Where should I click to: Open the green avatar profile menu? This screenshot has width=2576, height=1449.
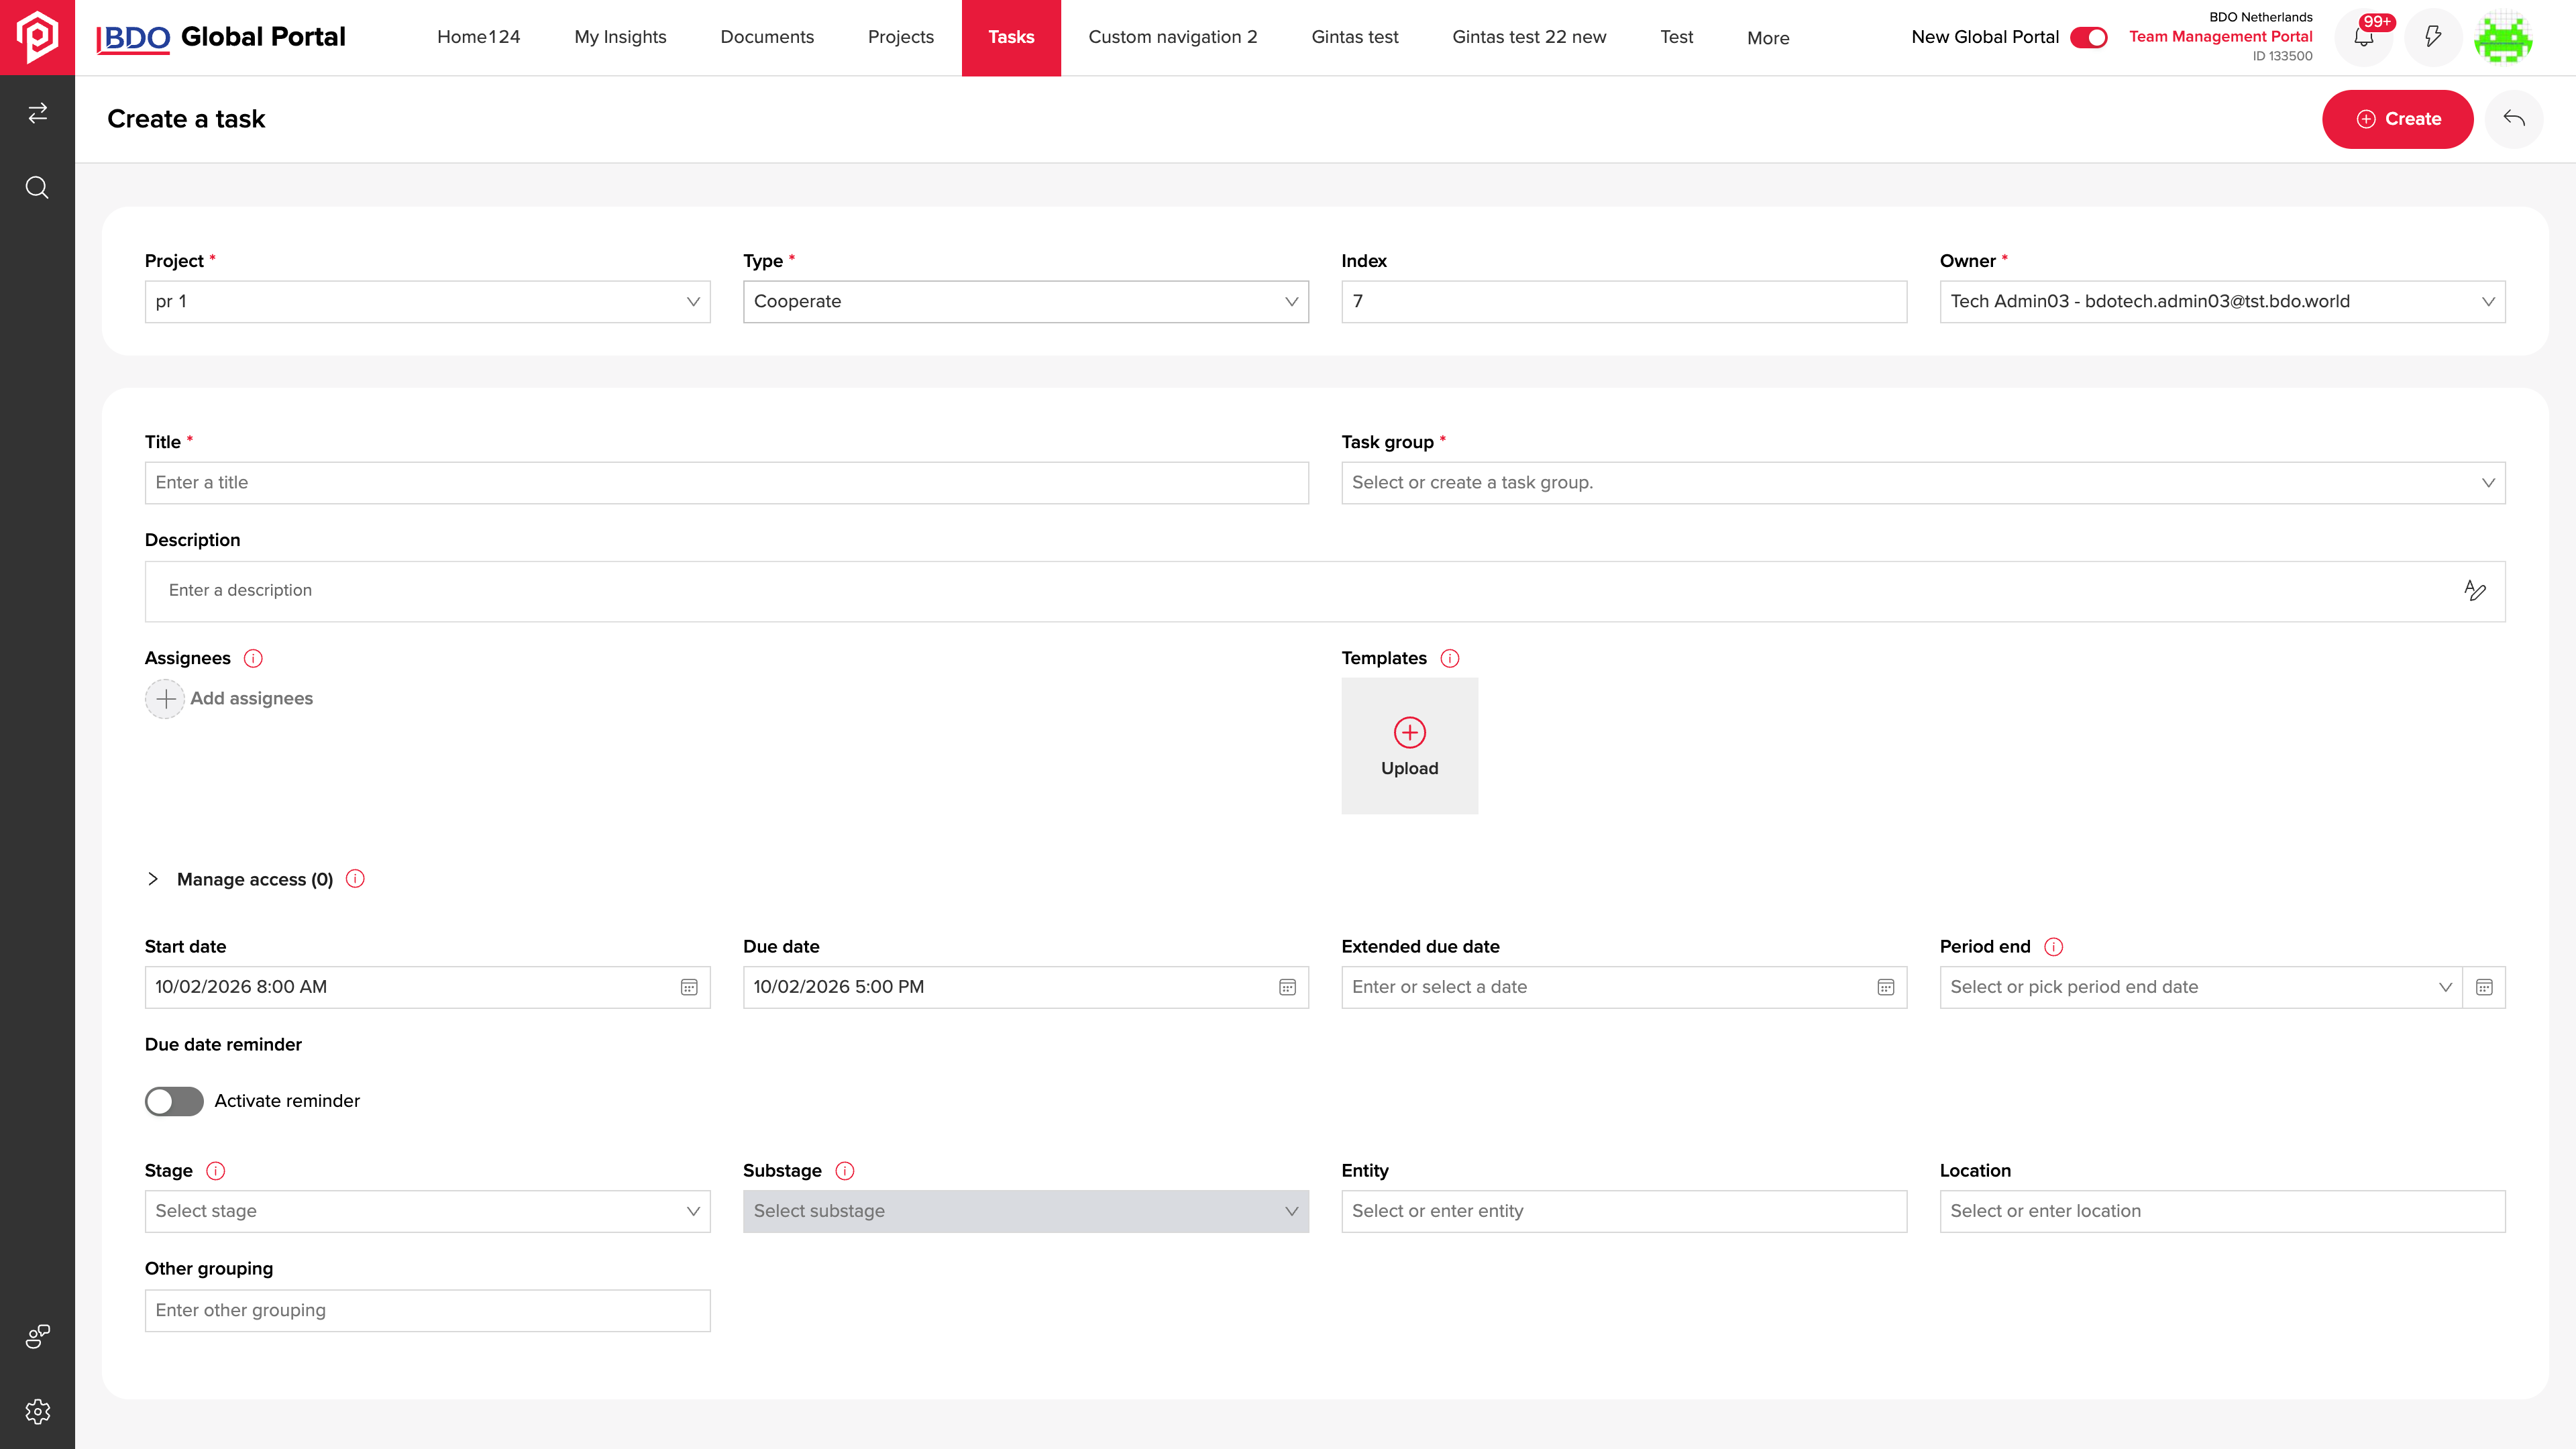2503,37
